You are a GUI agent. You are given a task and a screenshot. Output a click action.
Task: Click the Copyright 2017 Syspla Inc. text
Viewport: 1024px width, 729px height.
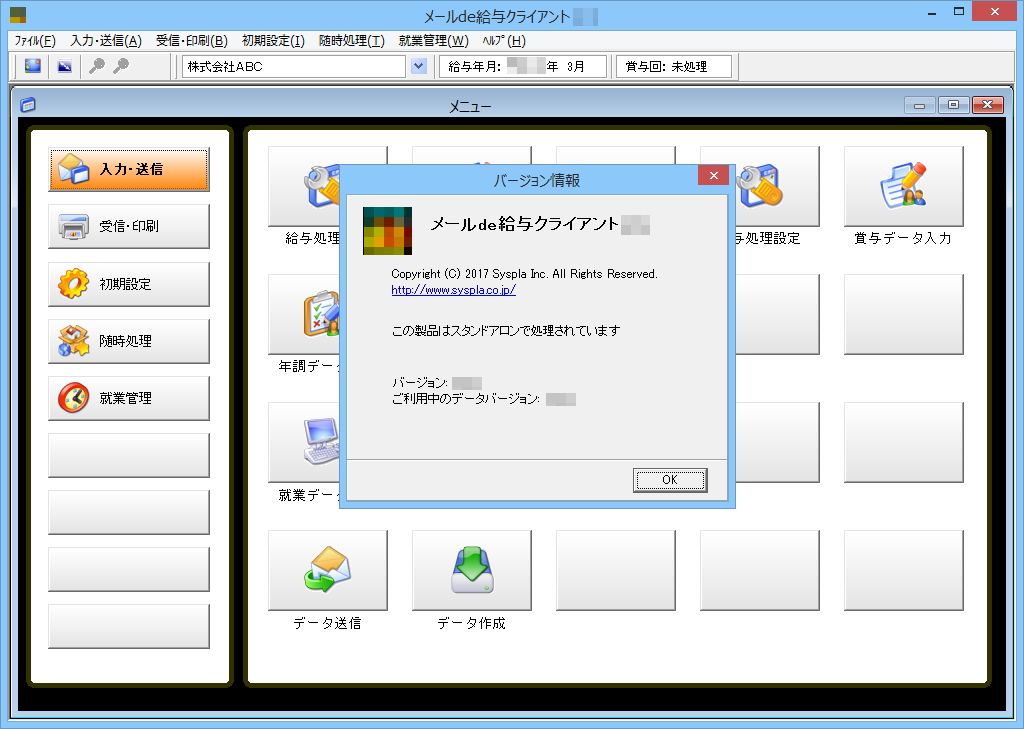click(524, 274)
